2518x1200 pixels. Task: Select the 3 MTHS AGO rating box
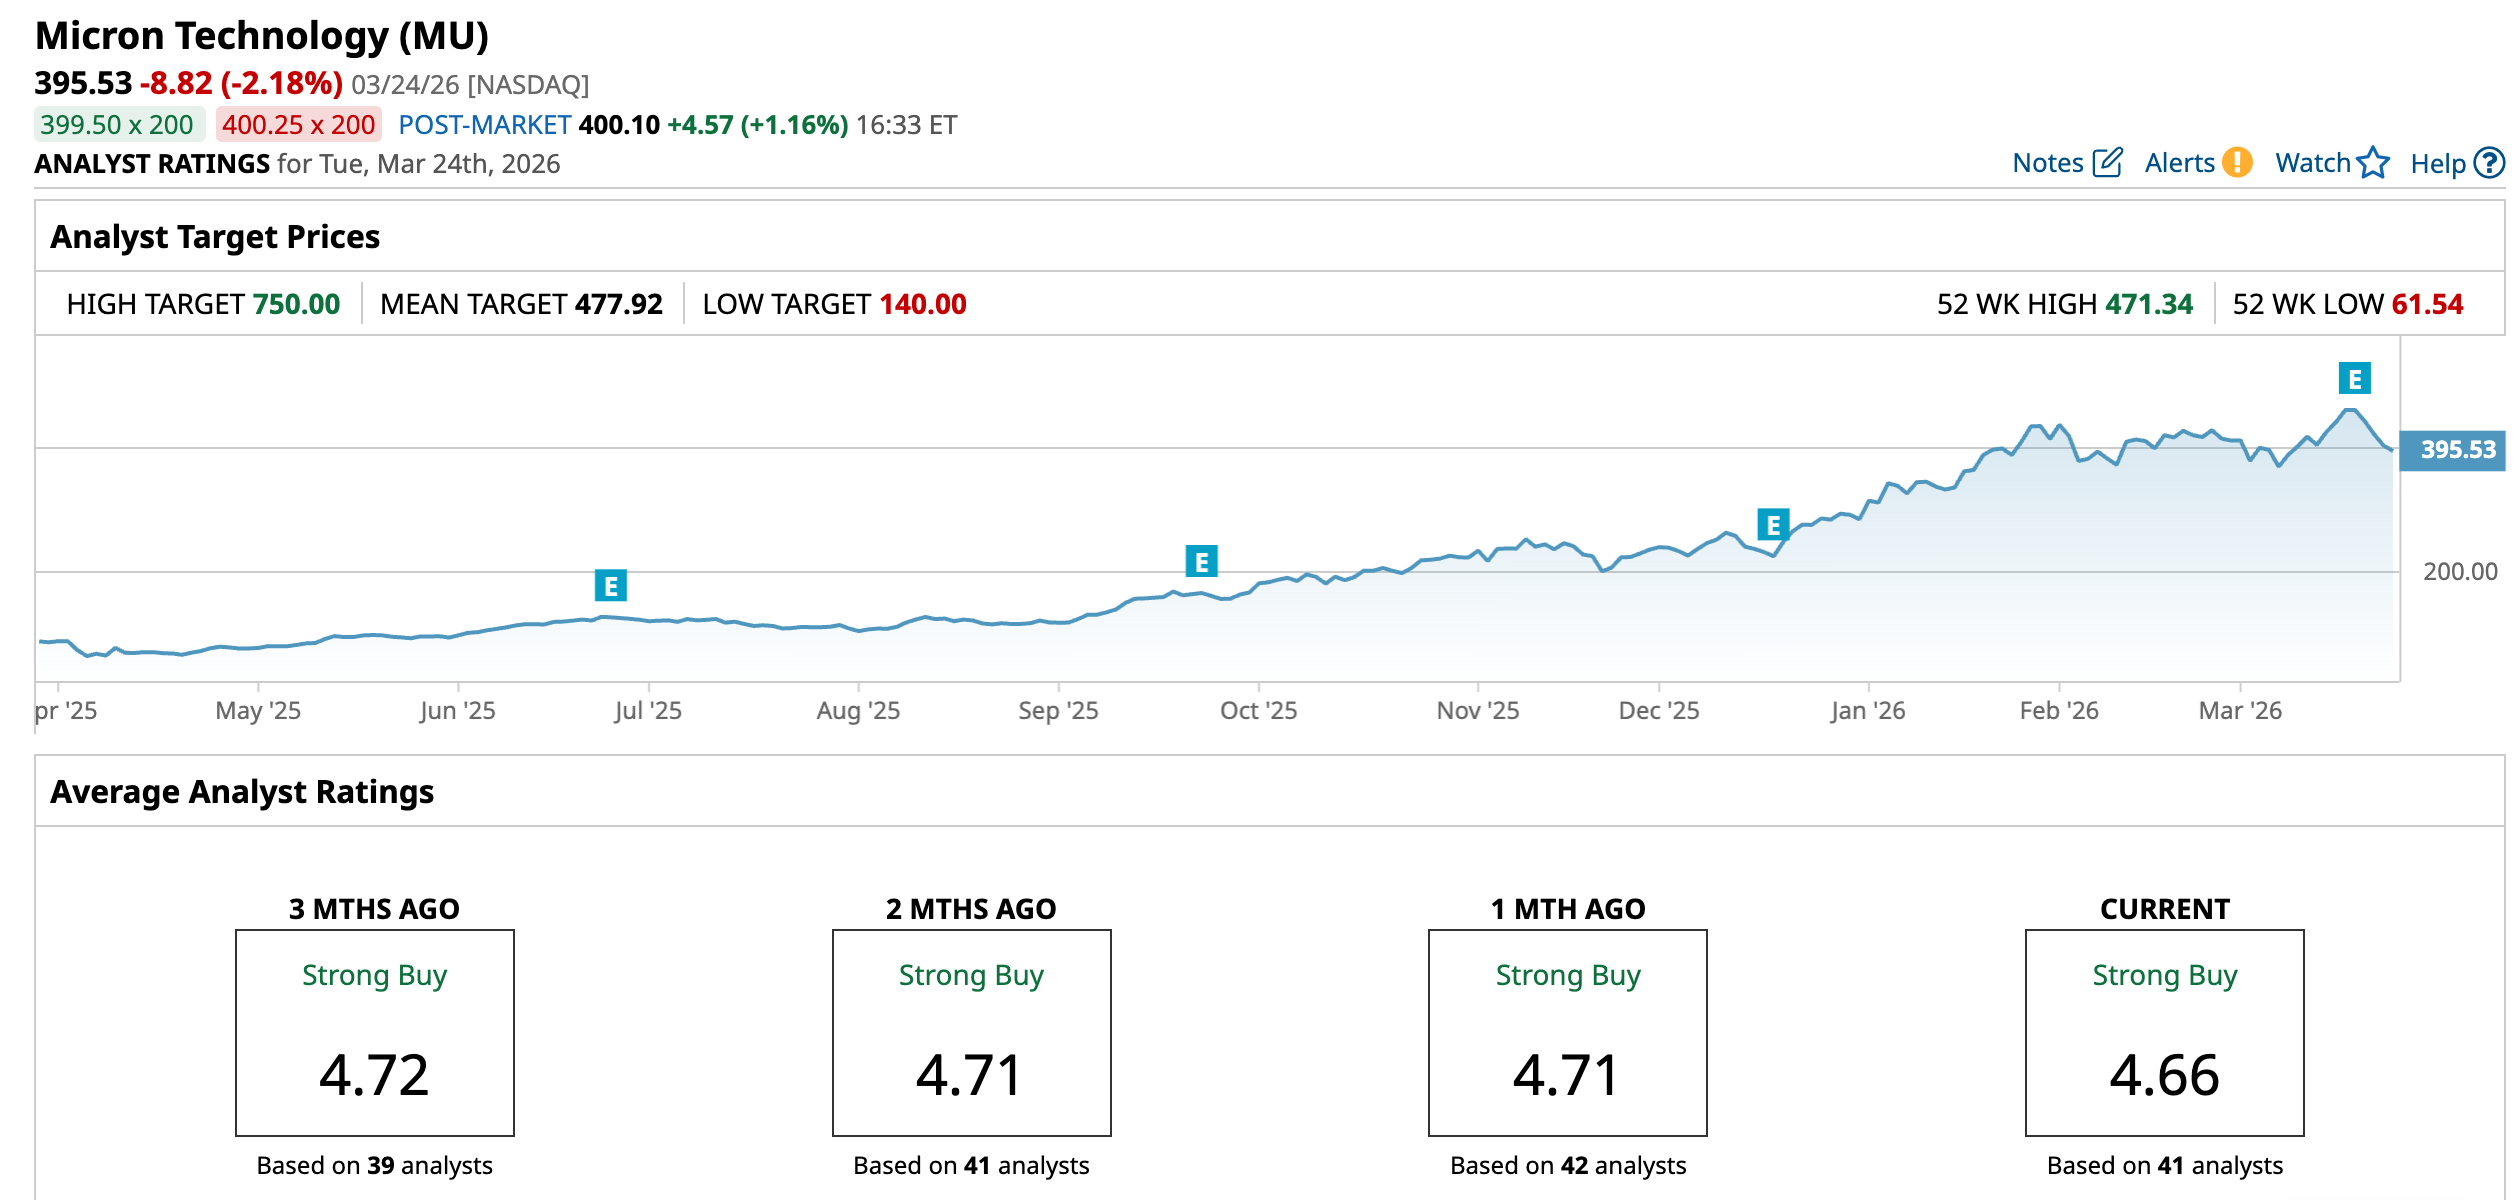click(x=374, y=1032)
